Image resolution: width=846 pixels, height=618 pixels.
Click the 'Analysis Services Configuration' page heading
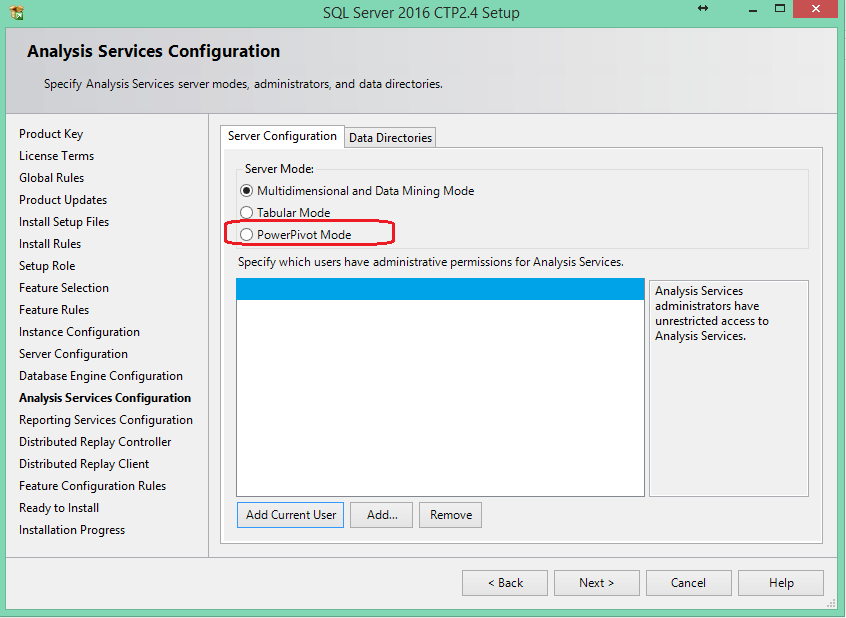pos(154,51)
